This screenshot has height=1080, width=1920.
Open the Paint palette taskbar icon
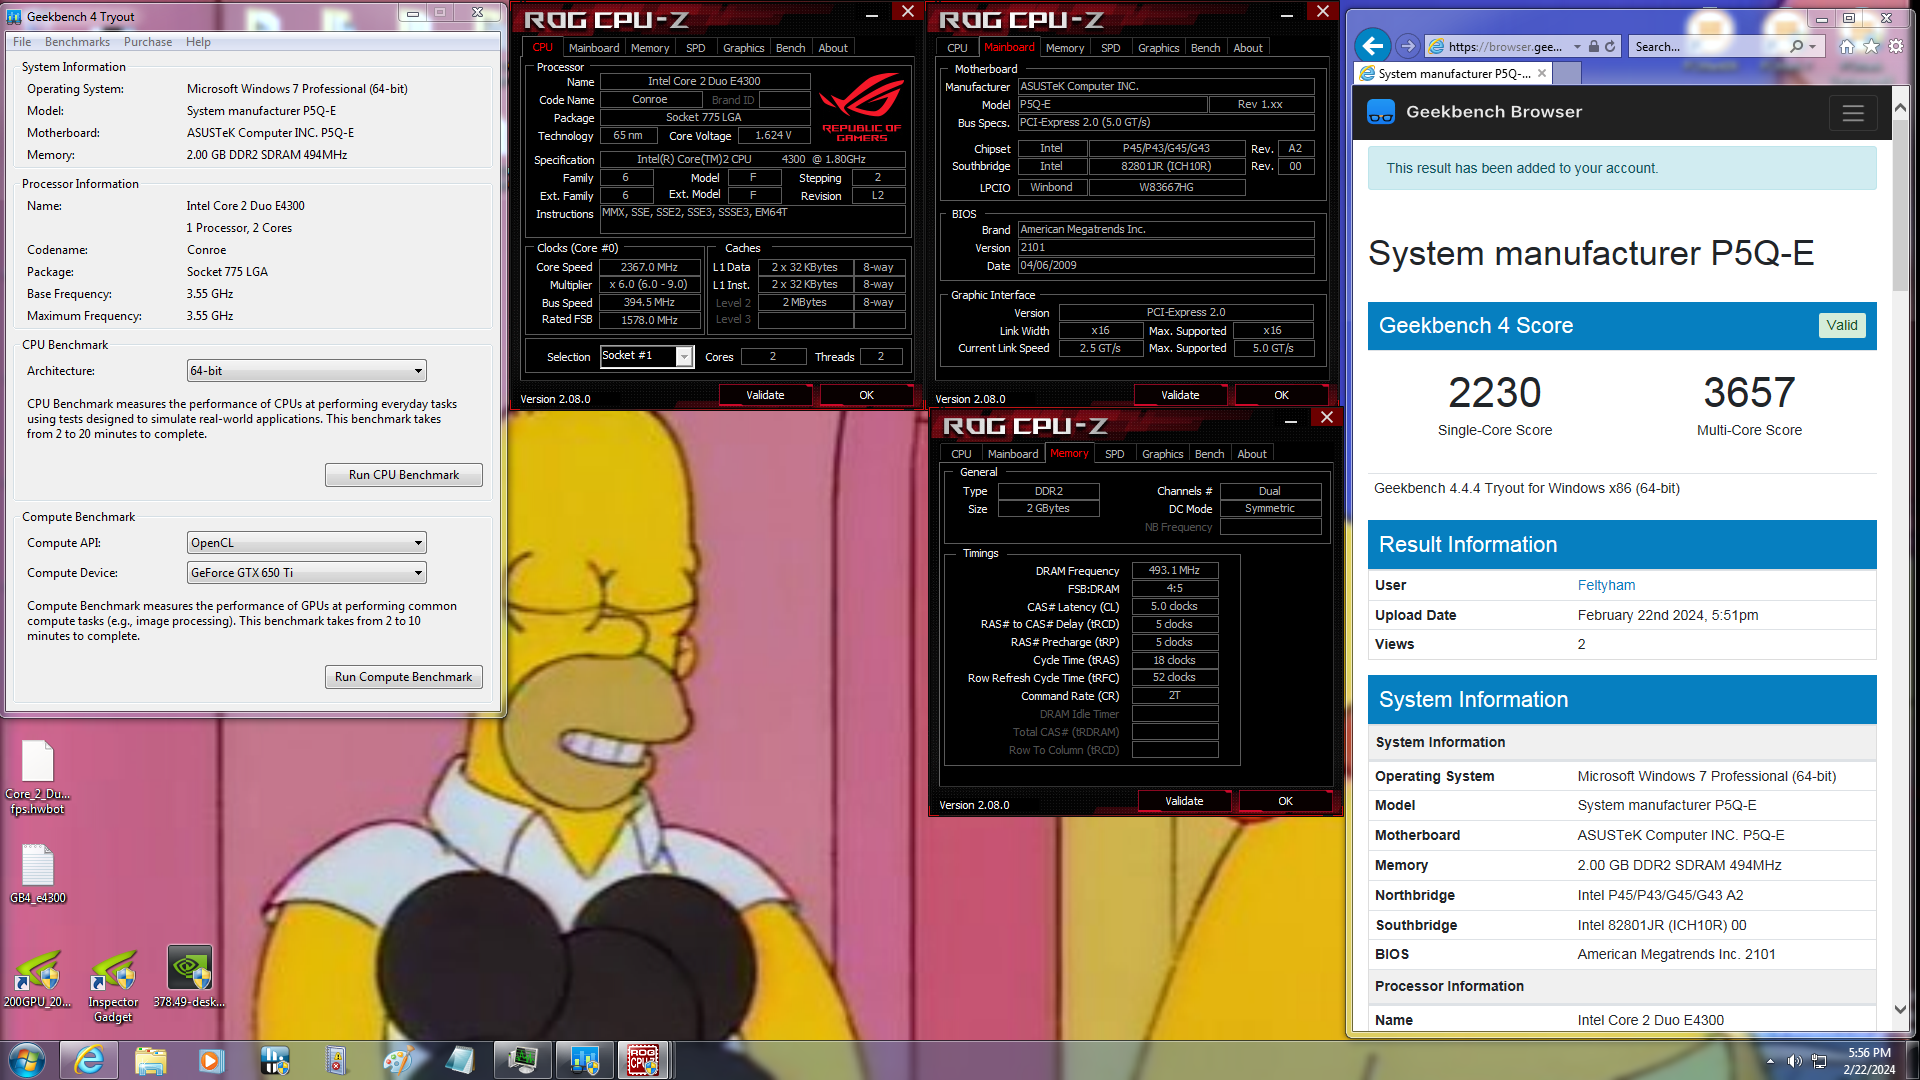point(398,1060)
